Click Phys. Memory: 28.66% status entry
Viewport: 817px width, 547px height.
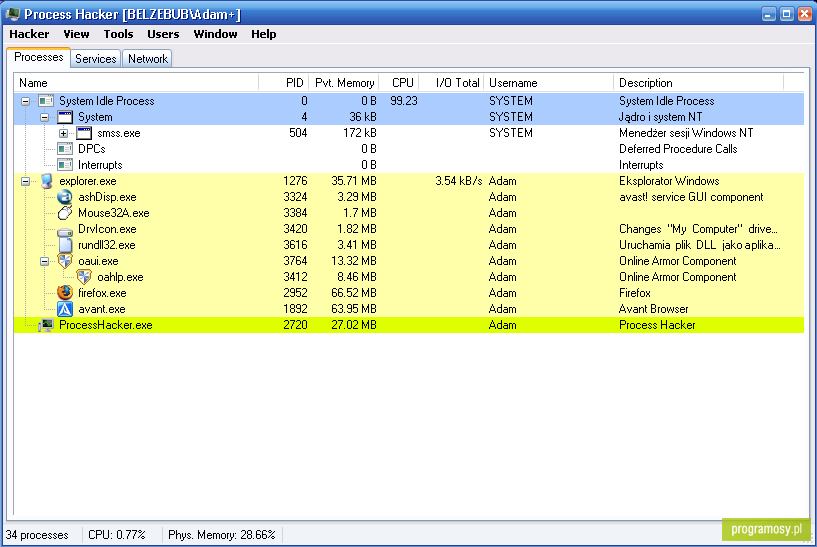coord(221,535)
